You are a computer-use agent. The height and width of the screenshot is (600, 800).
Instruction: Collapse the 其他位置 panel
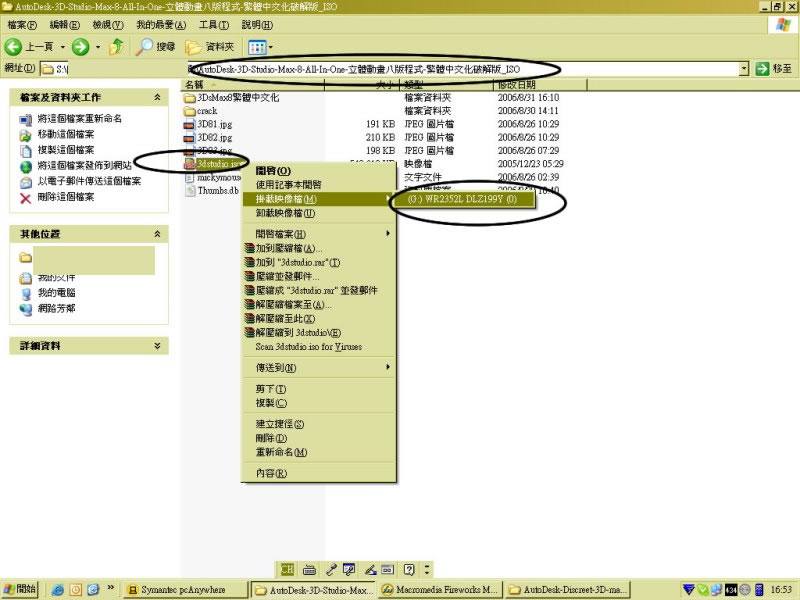click(x=157, y=234)
